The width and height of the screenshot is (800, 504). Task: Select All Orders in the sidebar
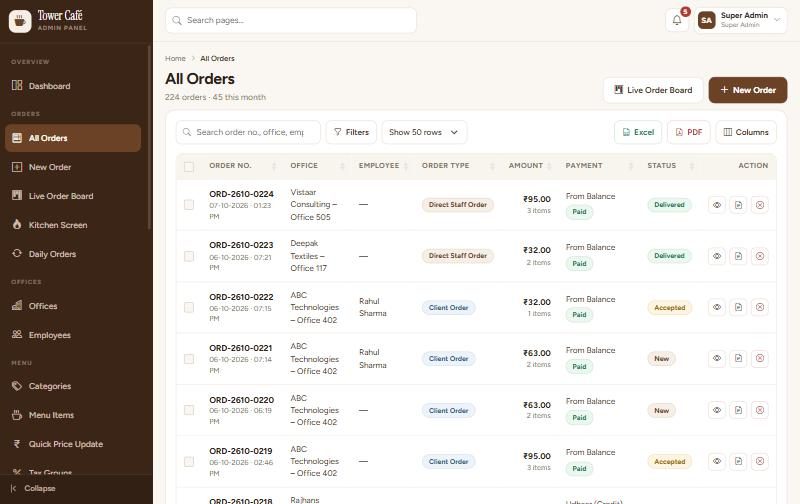(73, 138)
